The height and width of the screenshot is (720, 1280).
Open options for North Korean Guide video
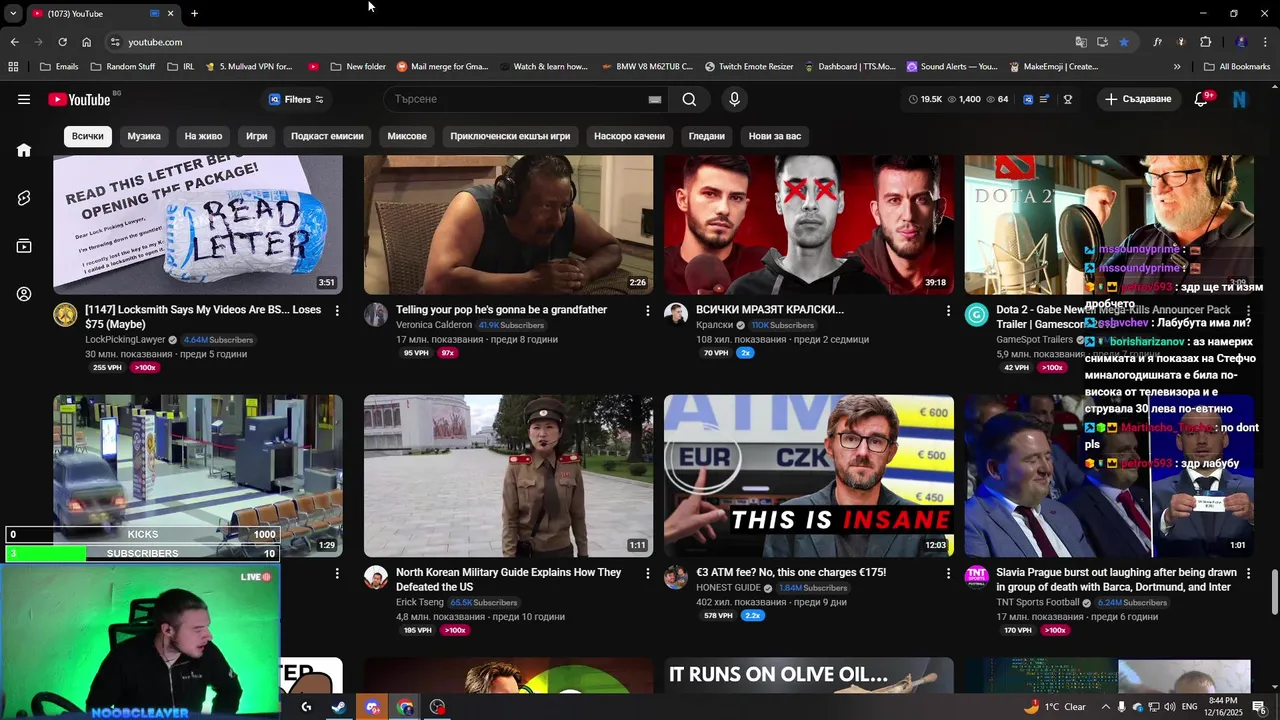coord(647,574)
